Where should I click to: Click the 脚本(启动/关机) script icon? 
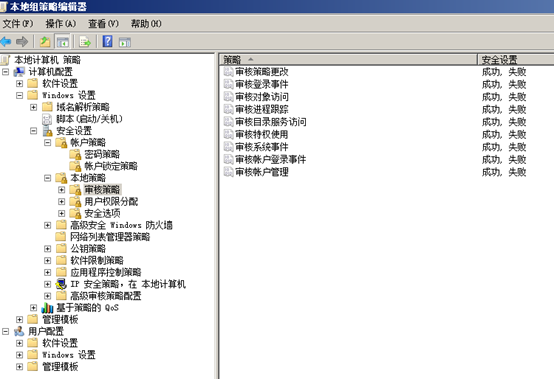coord(47,119)
